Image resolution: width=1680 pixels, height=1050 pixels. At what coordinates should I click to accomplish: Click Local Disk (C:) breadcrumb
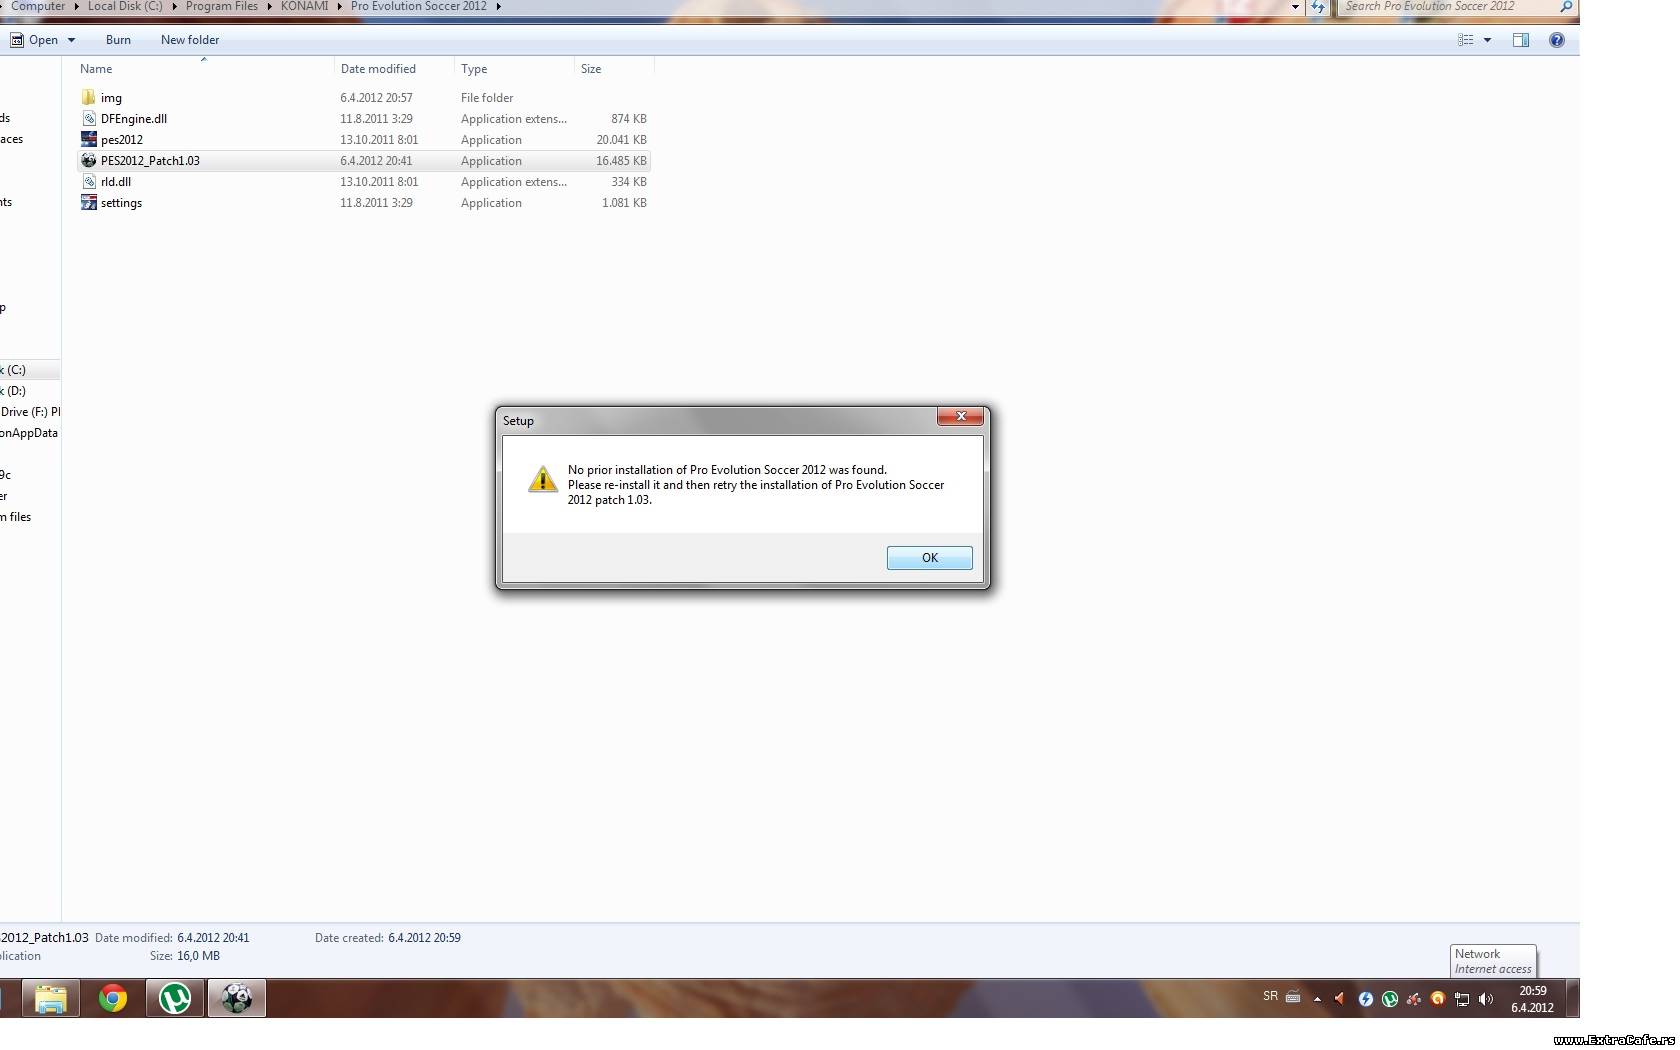[125, 6]
